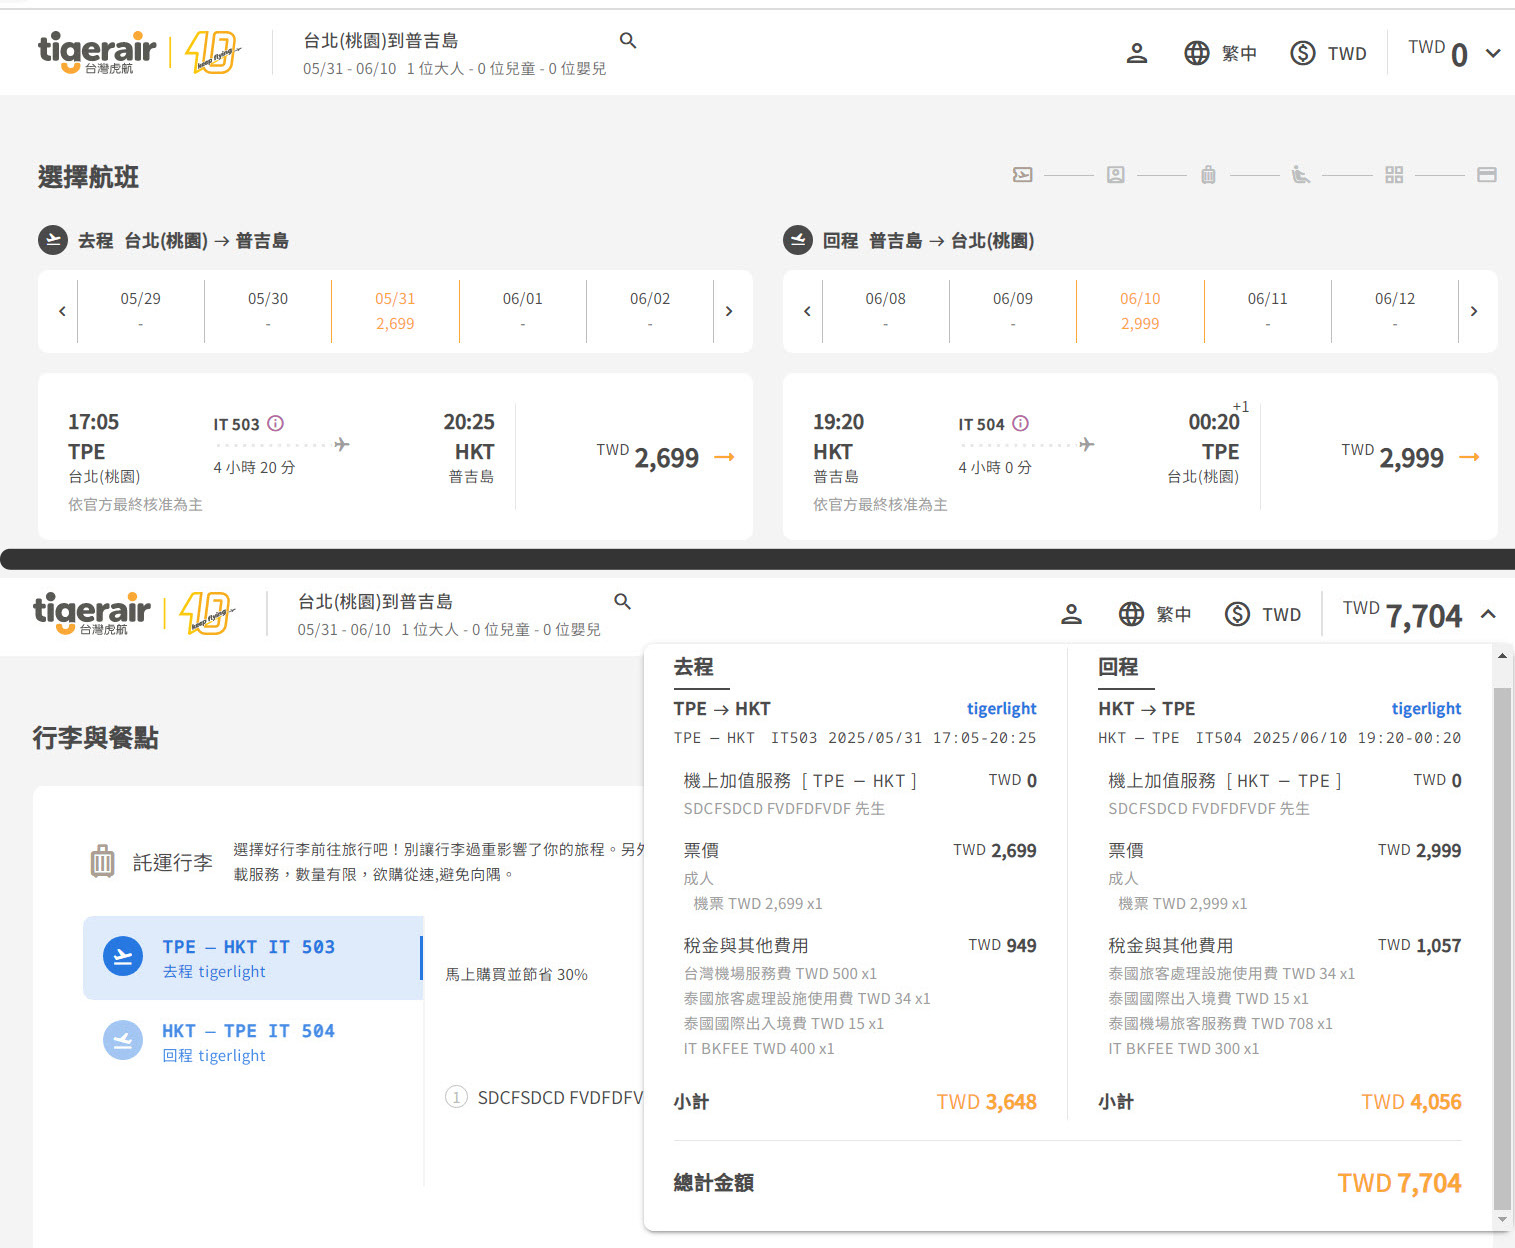This screenshot has width=1515, height=1248.
Task: Select the 06/08 return date tab
Action: click(x=885, y=311)
